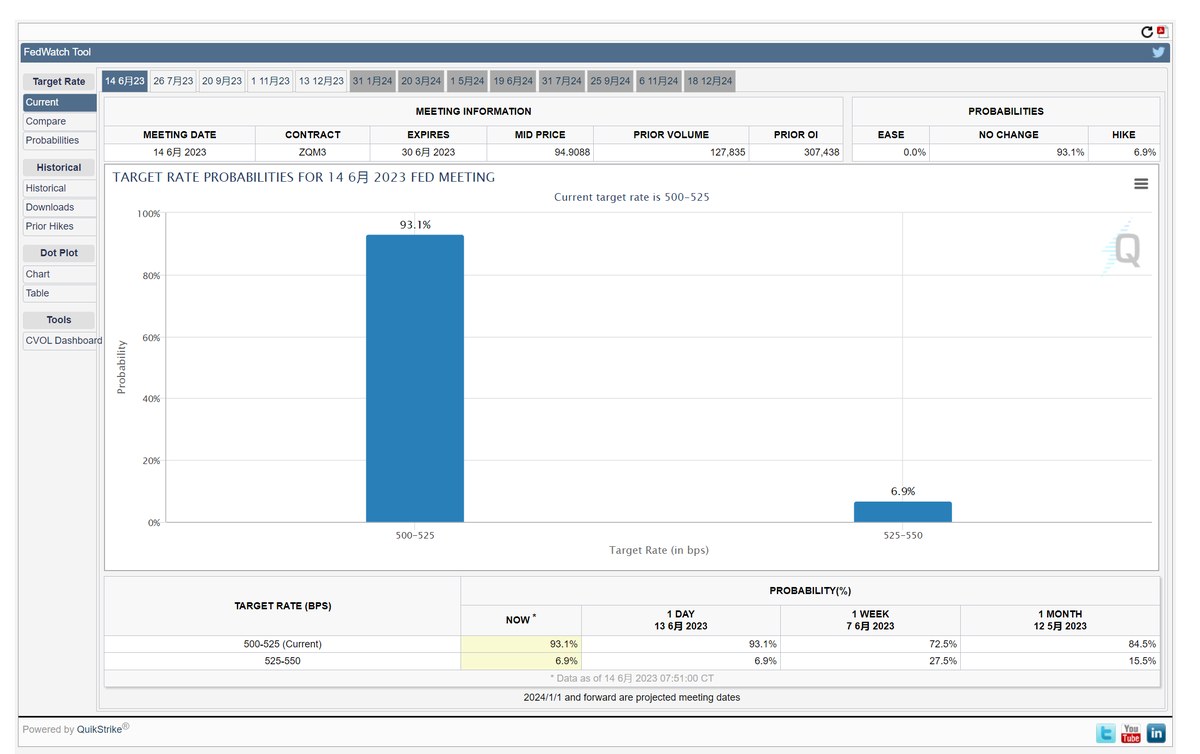Open the chart hamburger menu icon
The image size is (1200, 754).
click(x=1141, y=184)
